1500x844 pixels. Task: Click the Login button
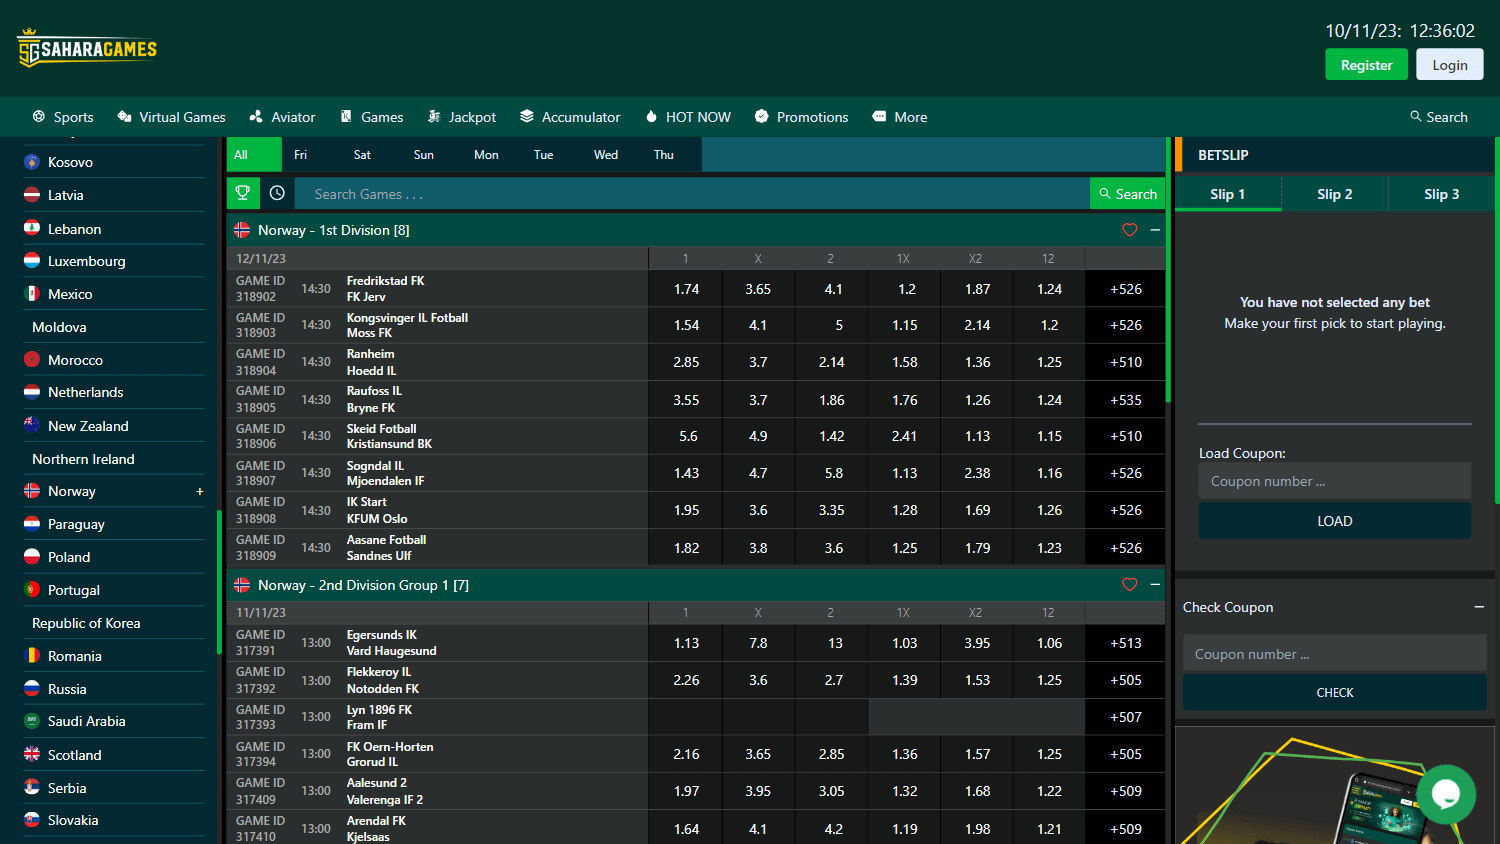point(1450,65)
